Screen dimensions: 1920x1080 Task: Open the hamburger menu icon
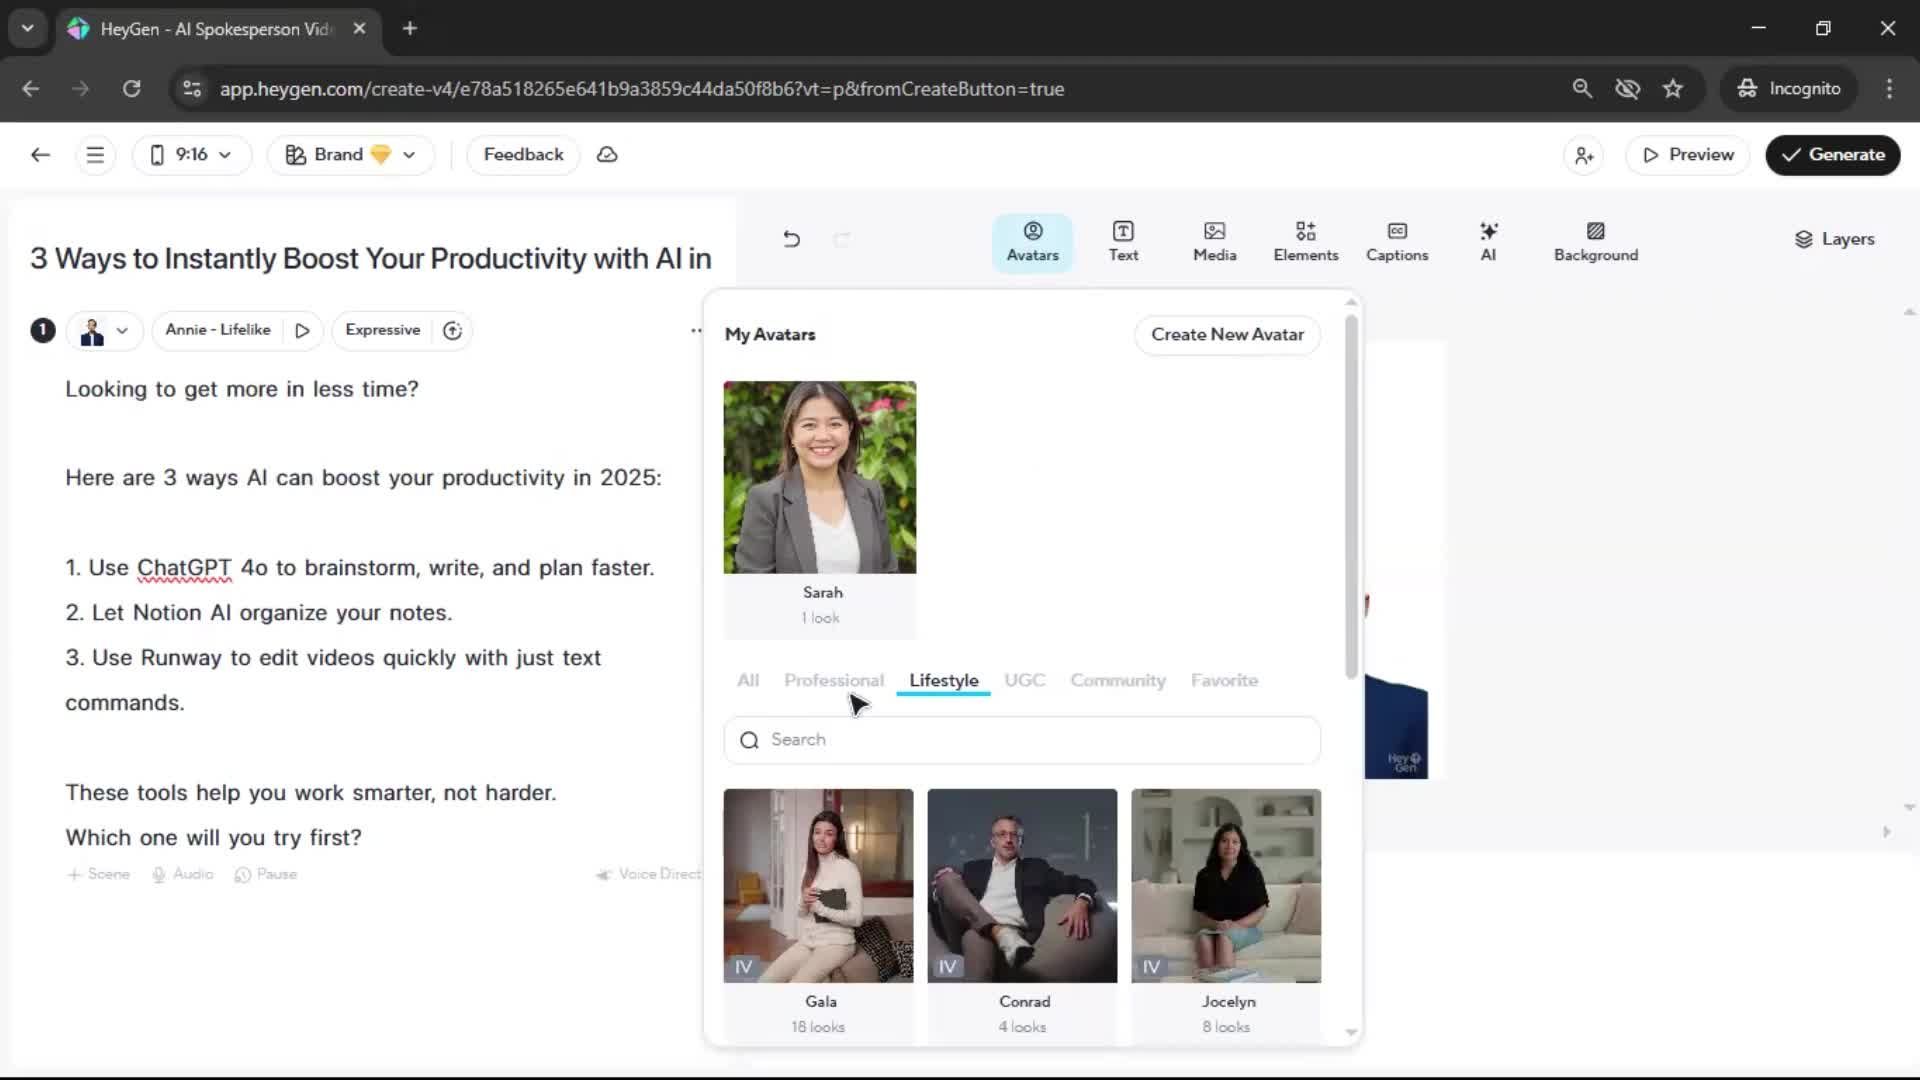(95, 155)
